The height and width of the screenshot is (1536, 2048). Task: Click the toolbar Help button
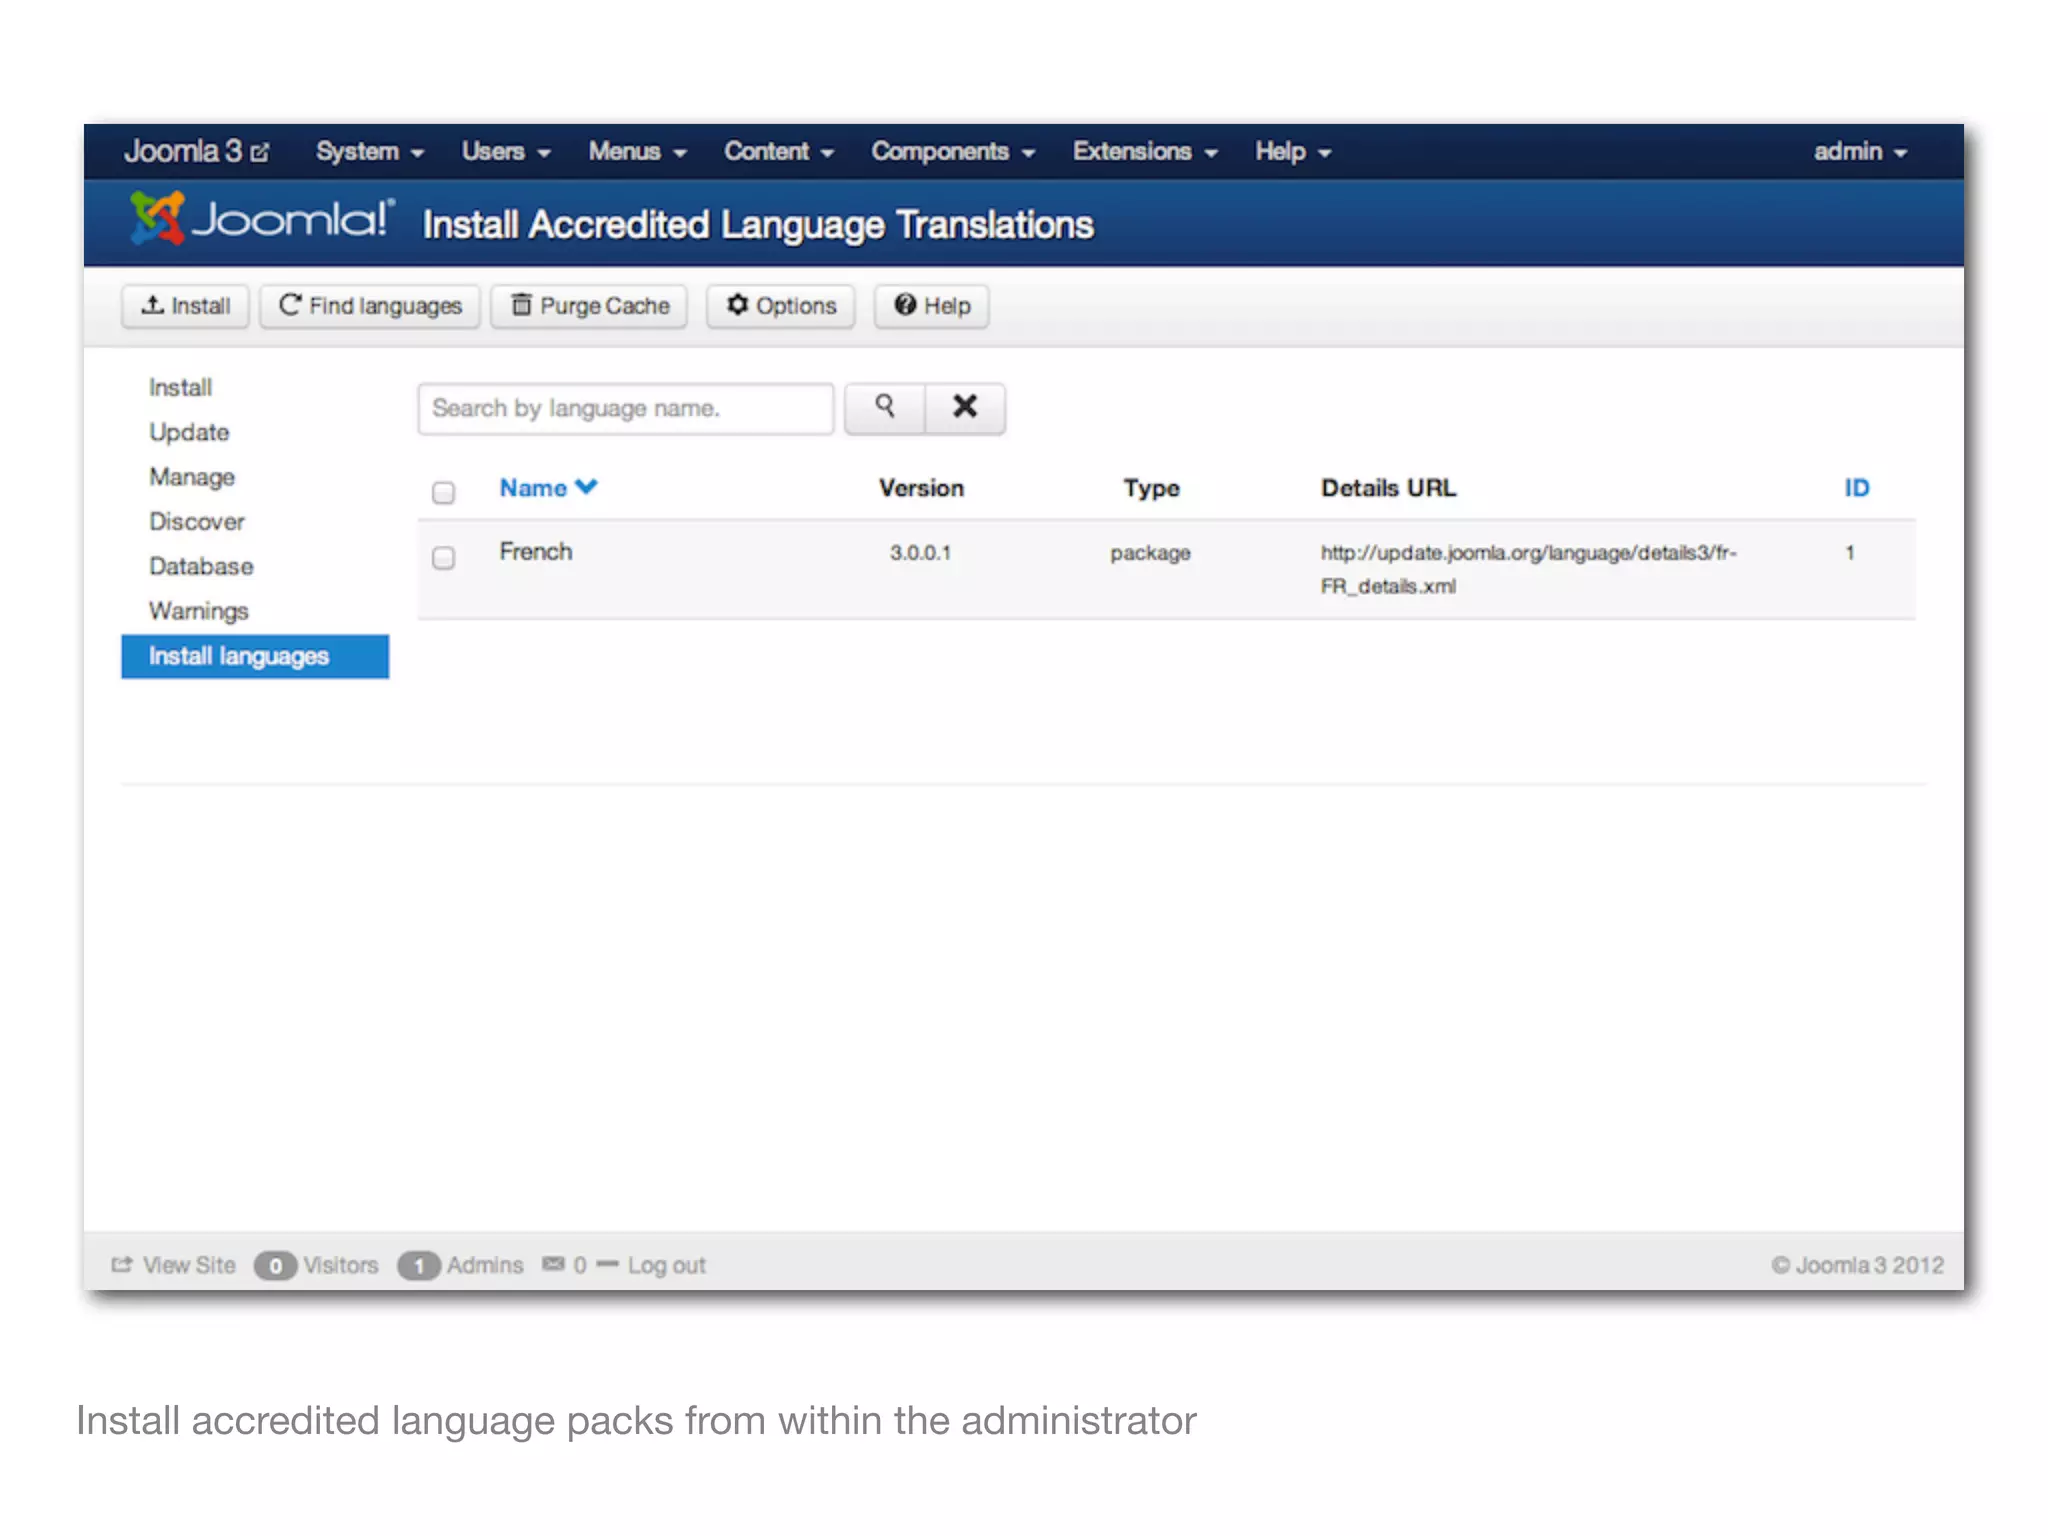click(x=931, y=306)
